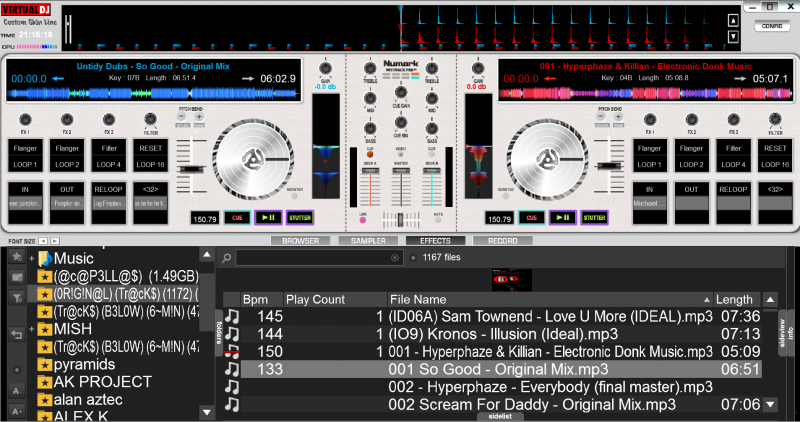The image size is (800, 422).
Task: Click the left deck RESET LOOP 16 pad
Action: [x=151, y=156]
